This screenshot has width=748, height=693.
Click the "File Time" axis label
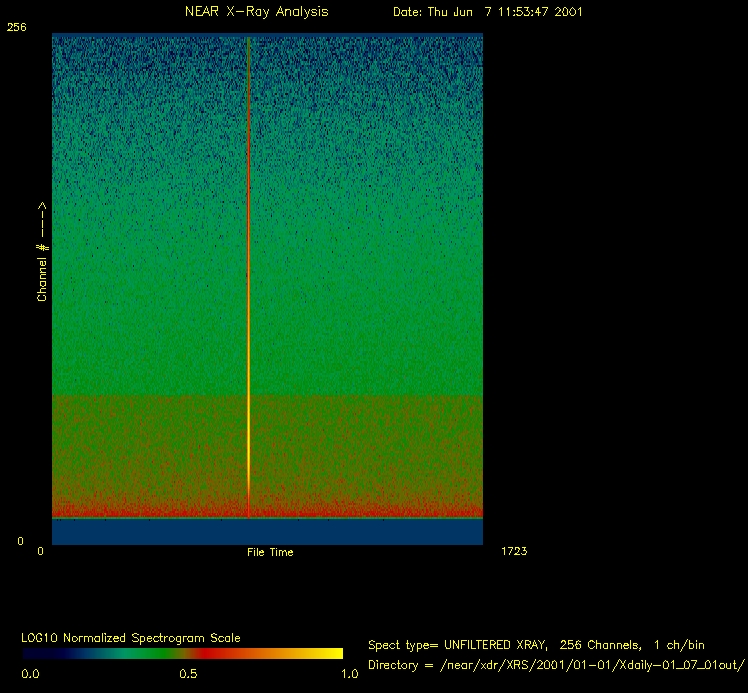pyautogui.click(x=270, y=552)
